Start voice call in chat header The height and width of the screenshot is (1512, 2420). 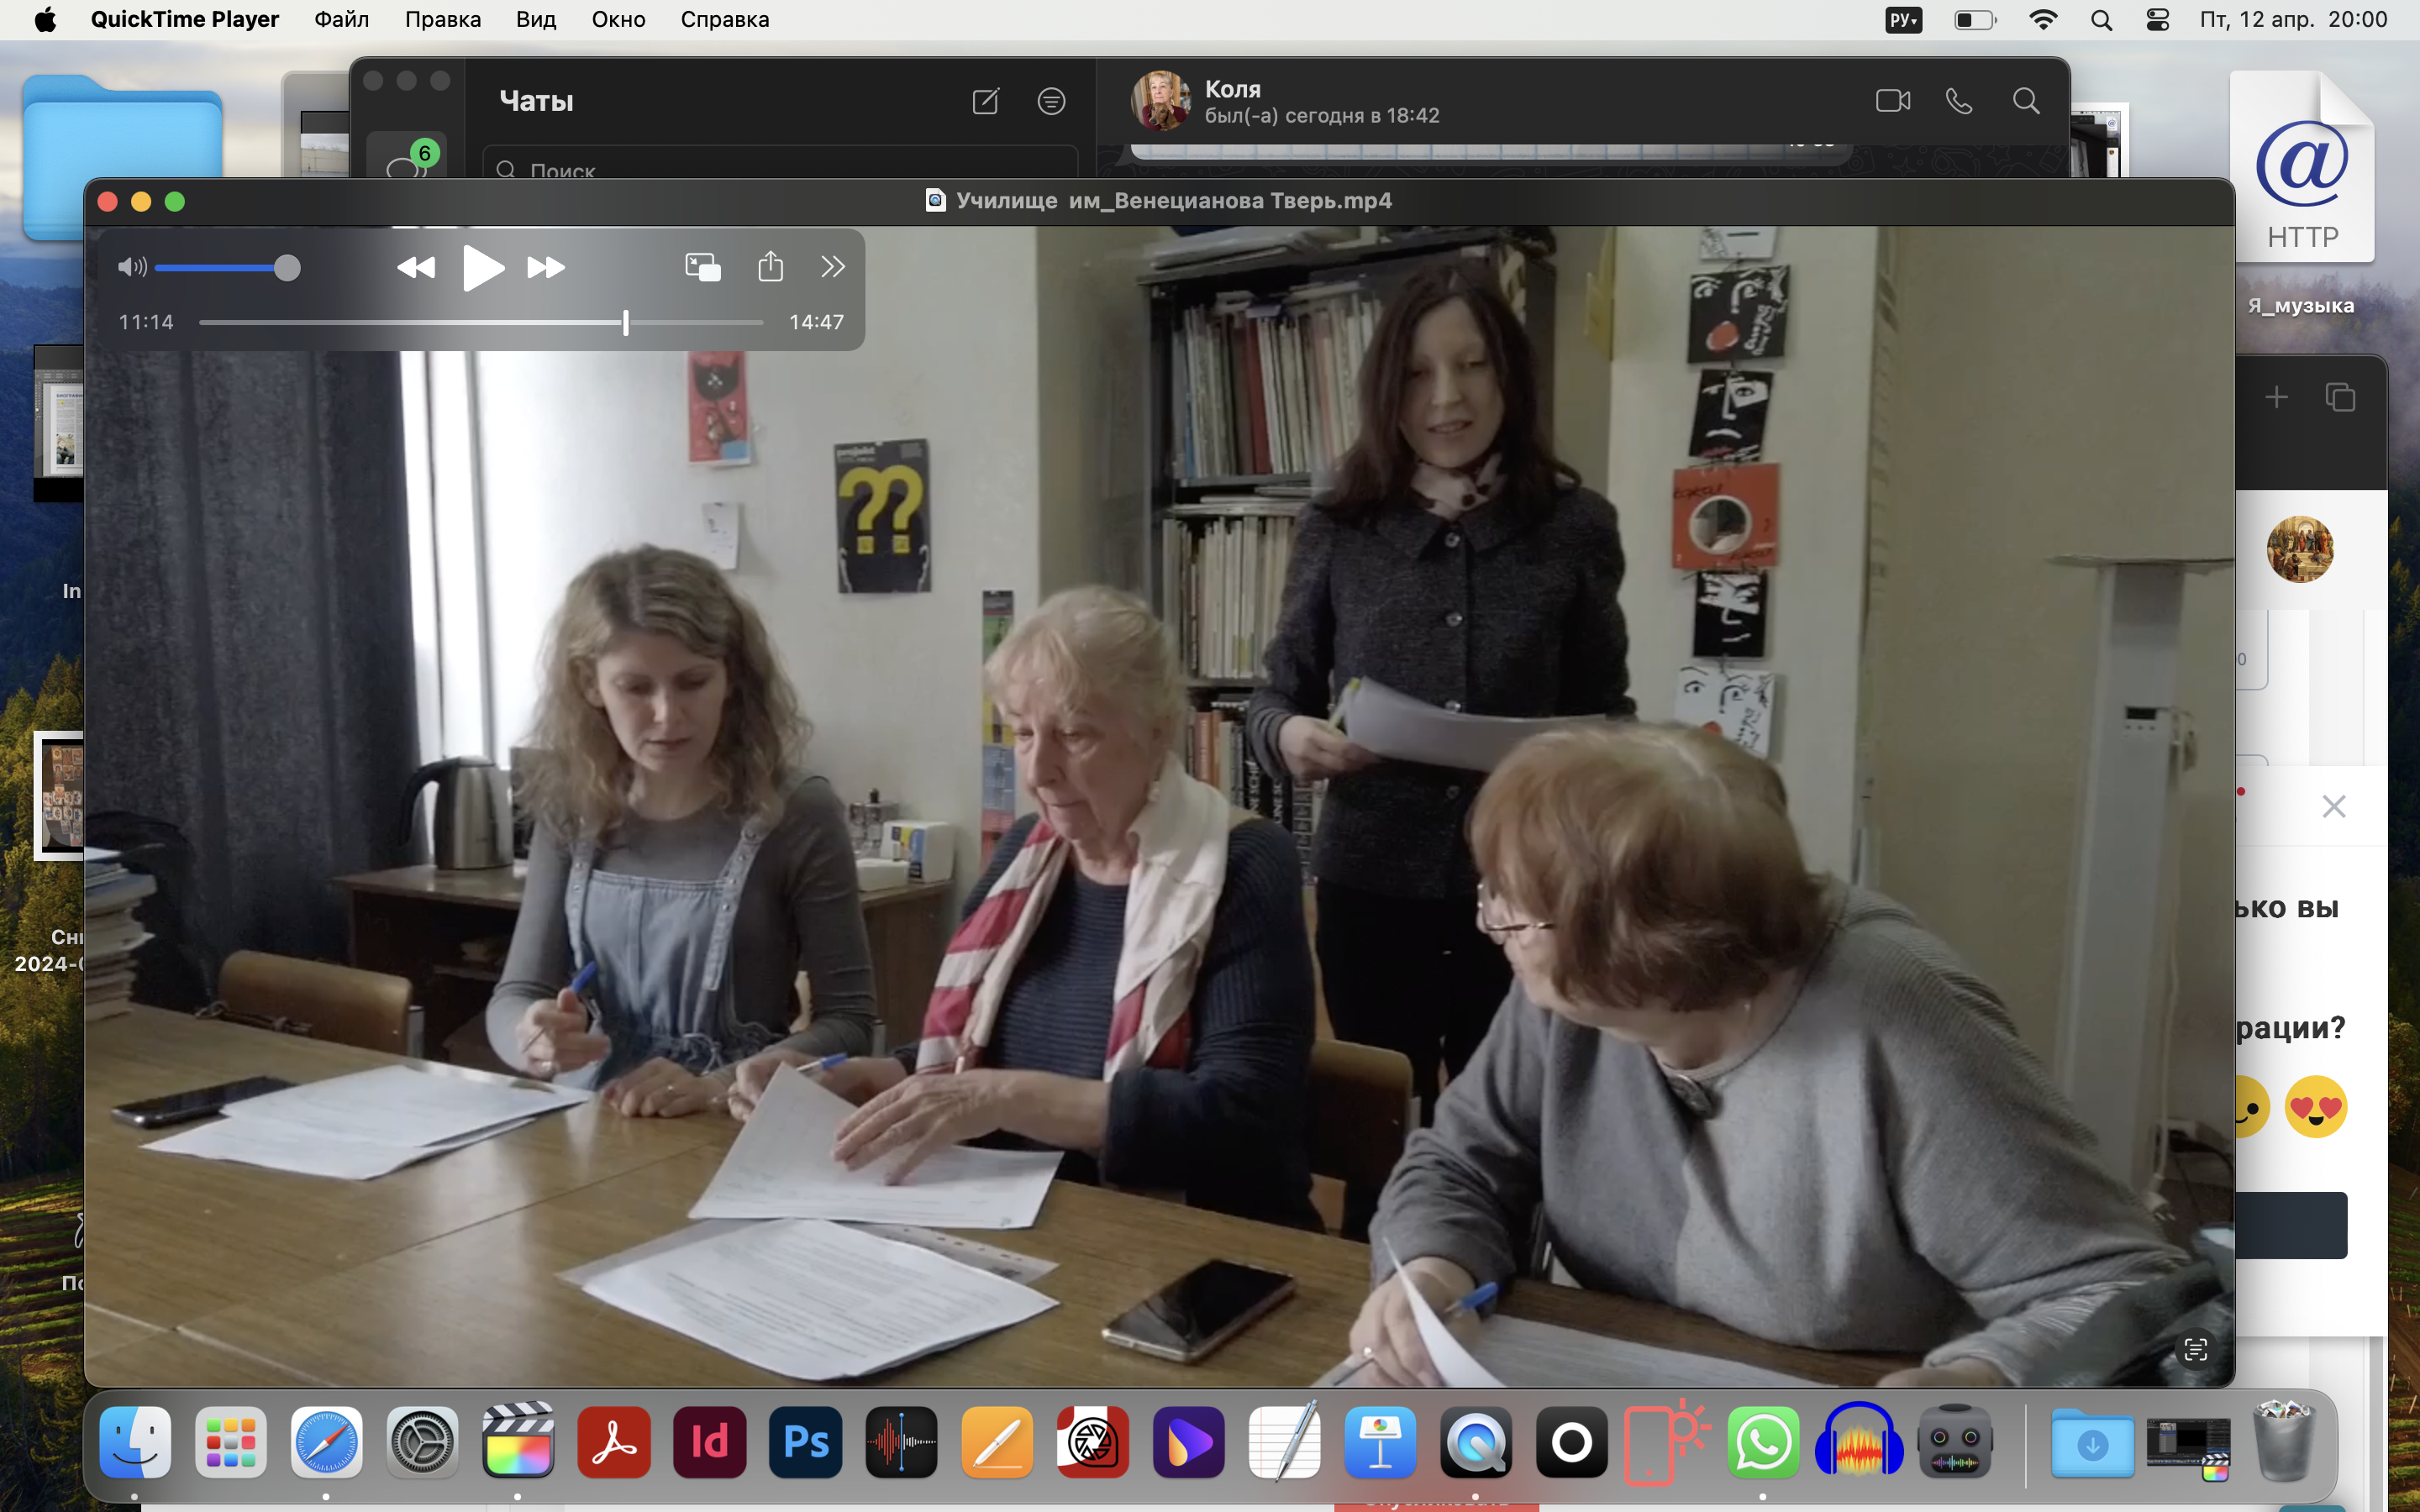click(1959, 101)
